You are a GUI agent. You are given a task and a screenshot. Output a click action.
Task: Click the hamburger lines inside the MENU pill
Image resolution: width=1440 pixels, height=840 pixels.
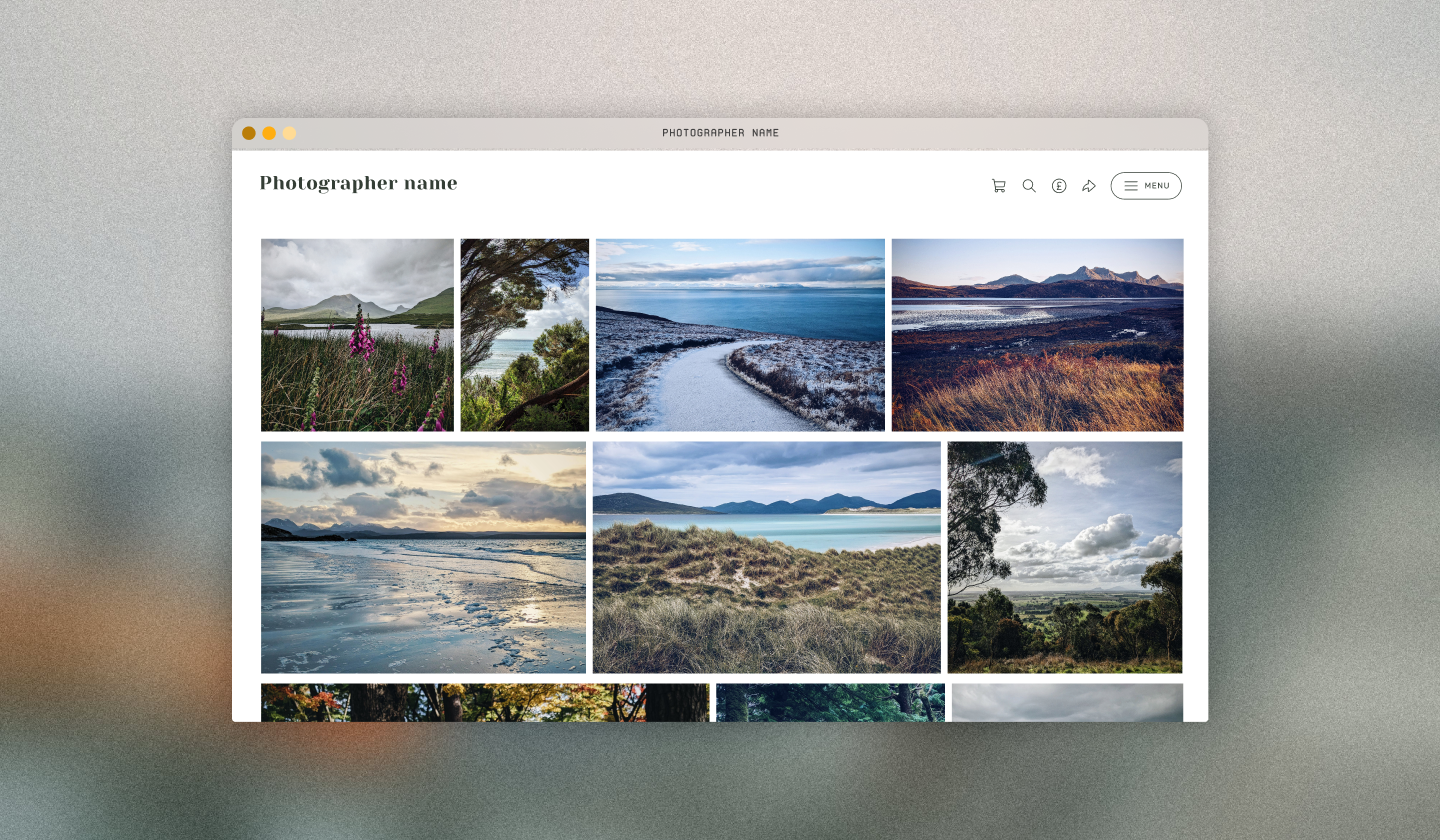pyautogui.click(x=1132, y=185)
